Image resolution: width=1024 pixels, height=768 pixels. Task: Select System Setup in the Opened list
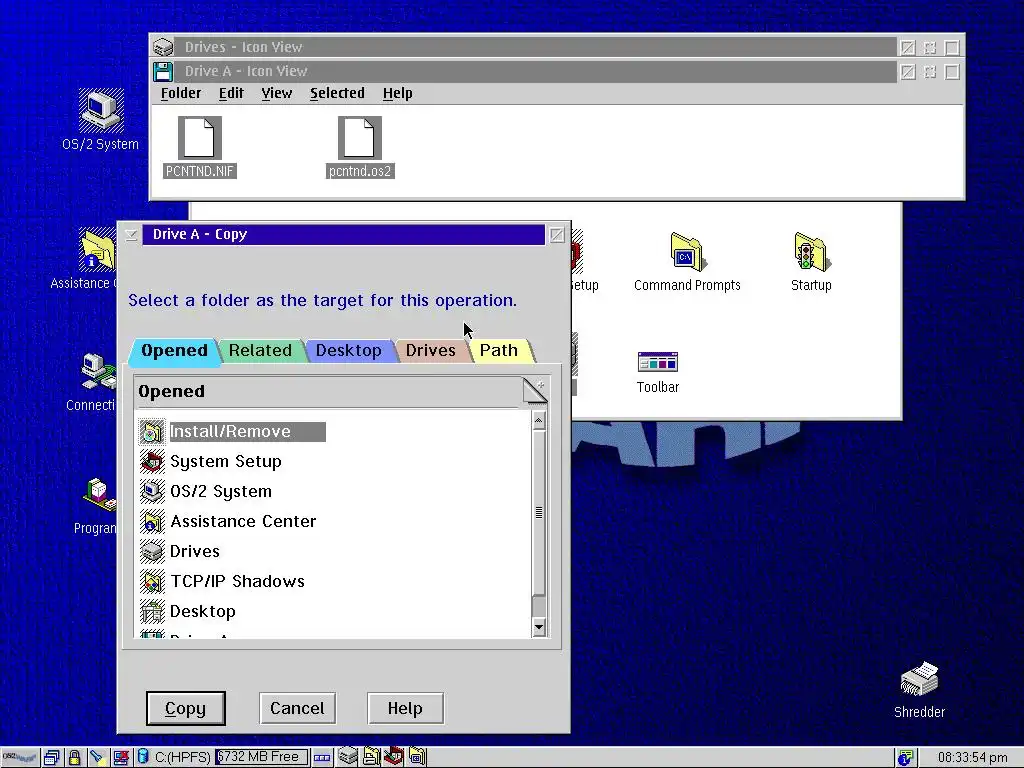(210, 462)
